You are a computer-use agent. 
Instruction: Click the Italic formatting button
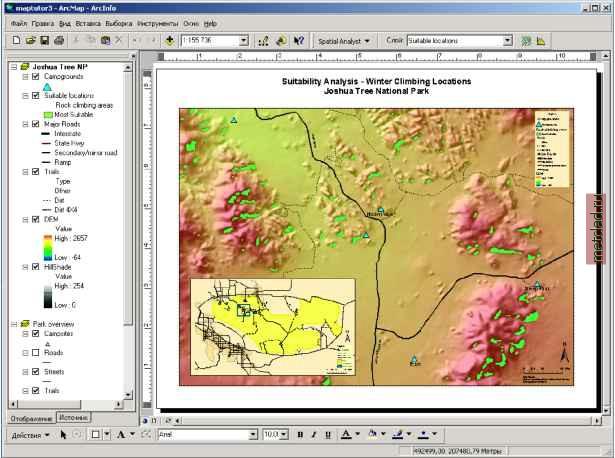pyautogui.click(x=313, y=435)
